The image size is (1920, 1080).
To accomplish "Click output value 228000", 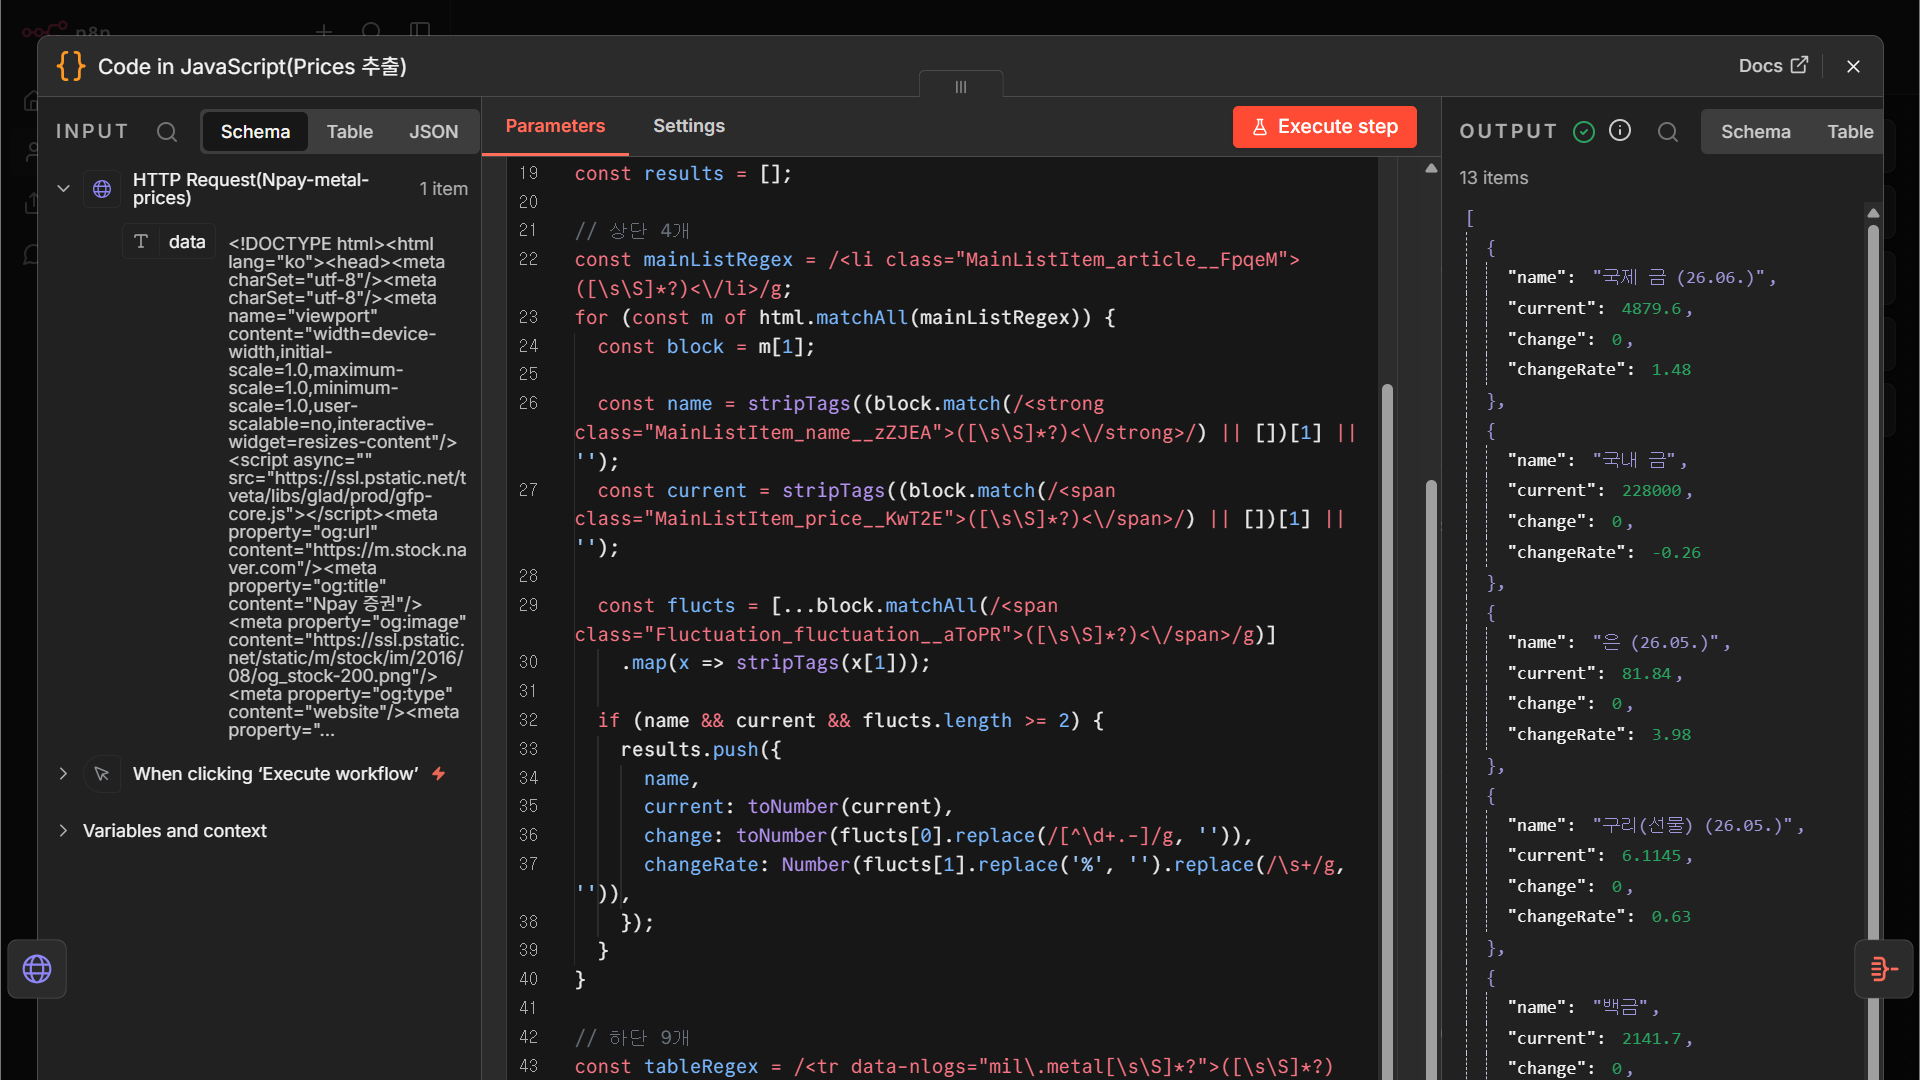I will 1651,491.
